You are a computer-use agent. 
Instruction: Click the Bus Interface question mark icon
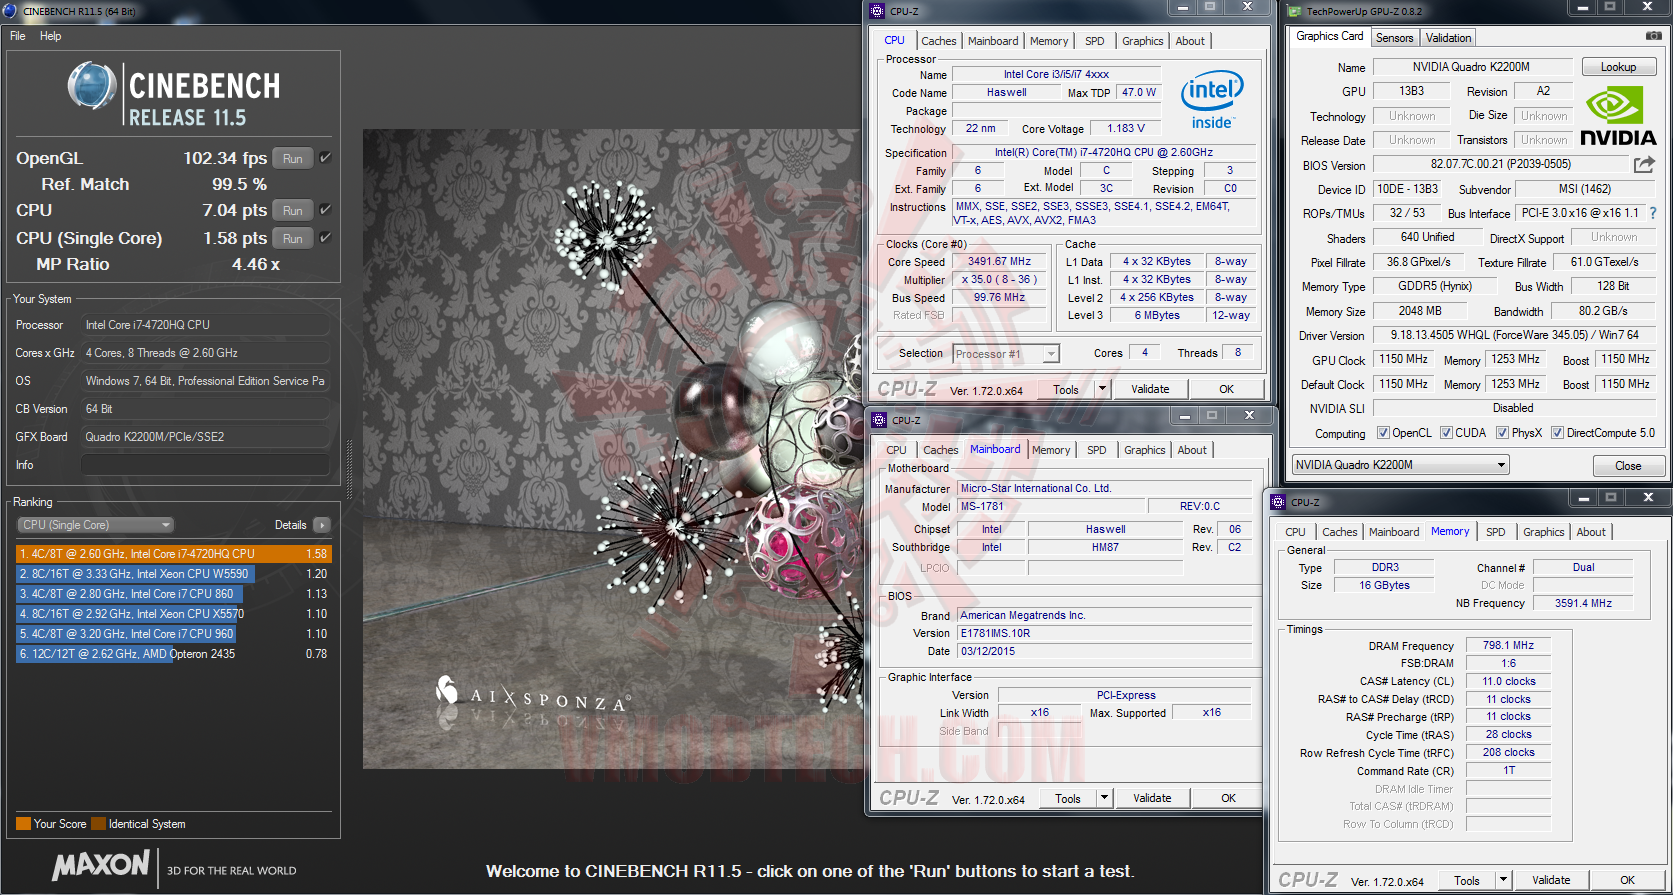tap(1653, 213)
